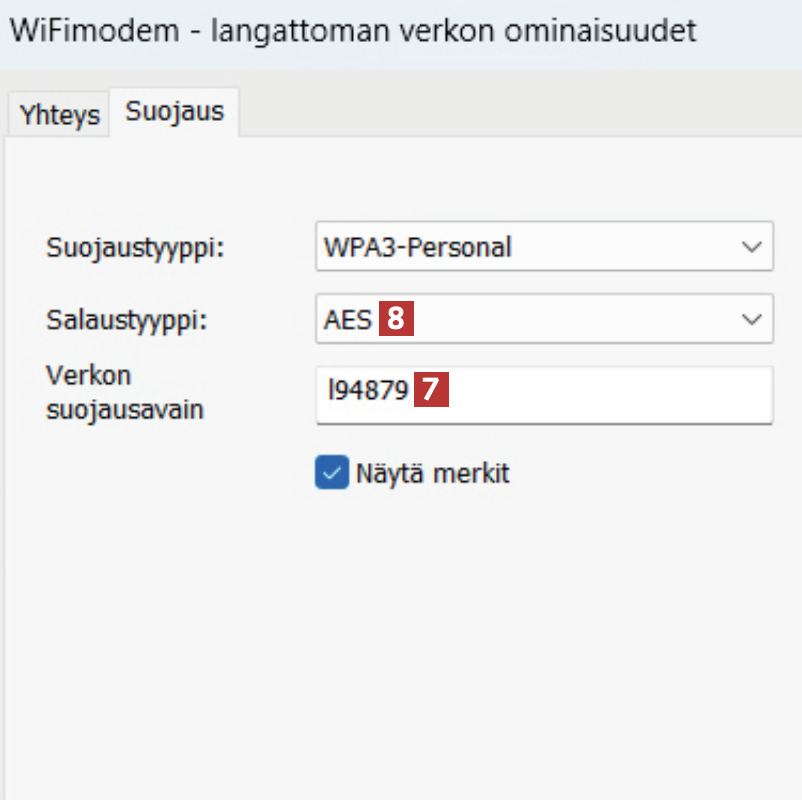Uncheck the Näytä merkit checkbox
This screenshot has width=802, height=800.
(331, 473)
